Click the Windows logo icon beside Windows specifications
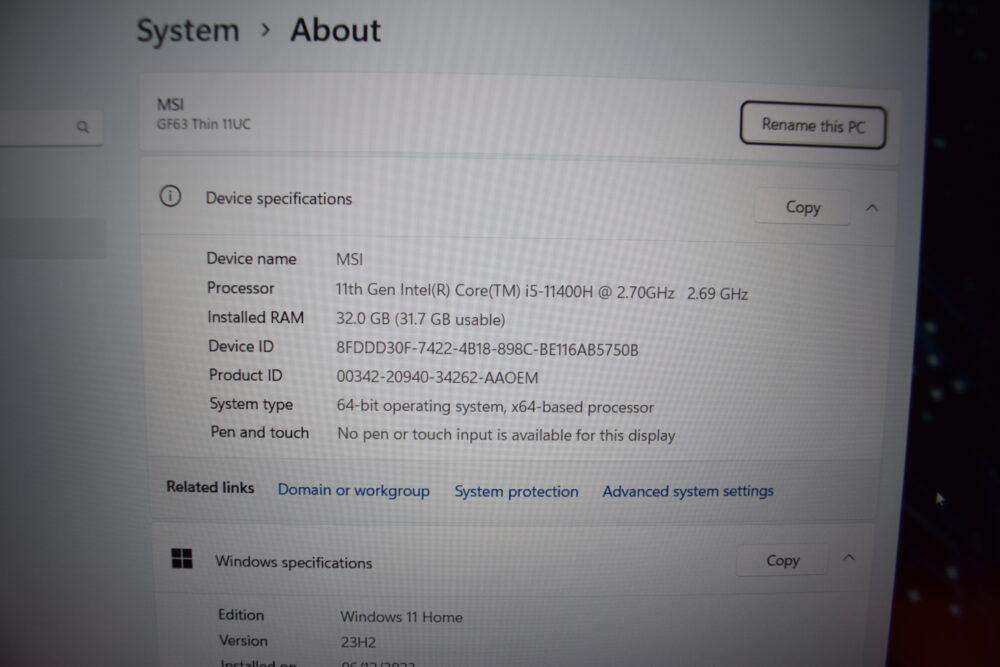 pyautogui.click(x=182, y=559)
